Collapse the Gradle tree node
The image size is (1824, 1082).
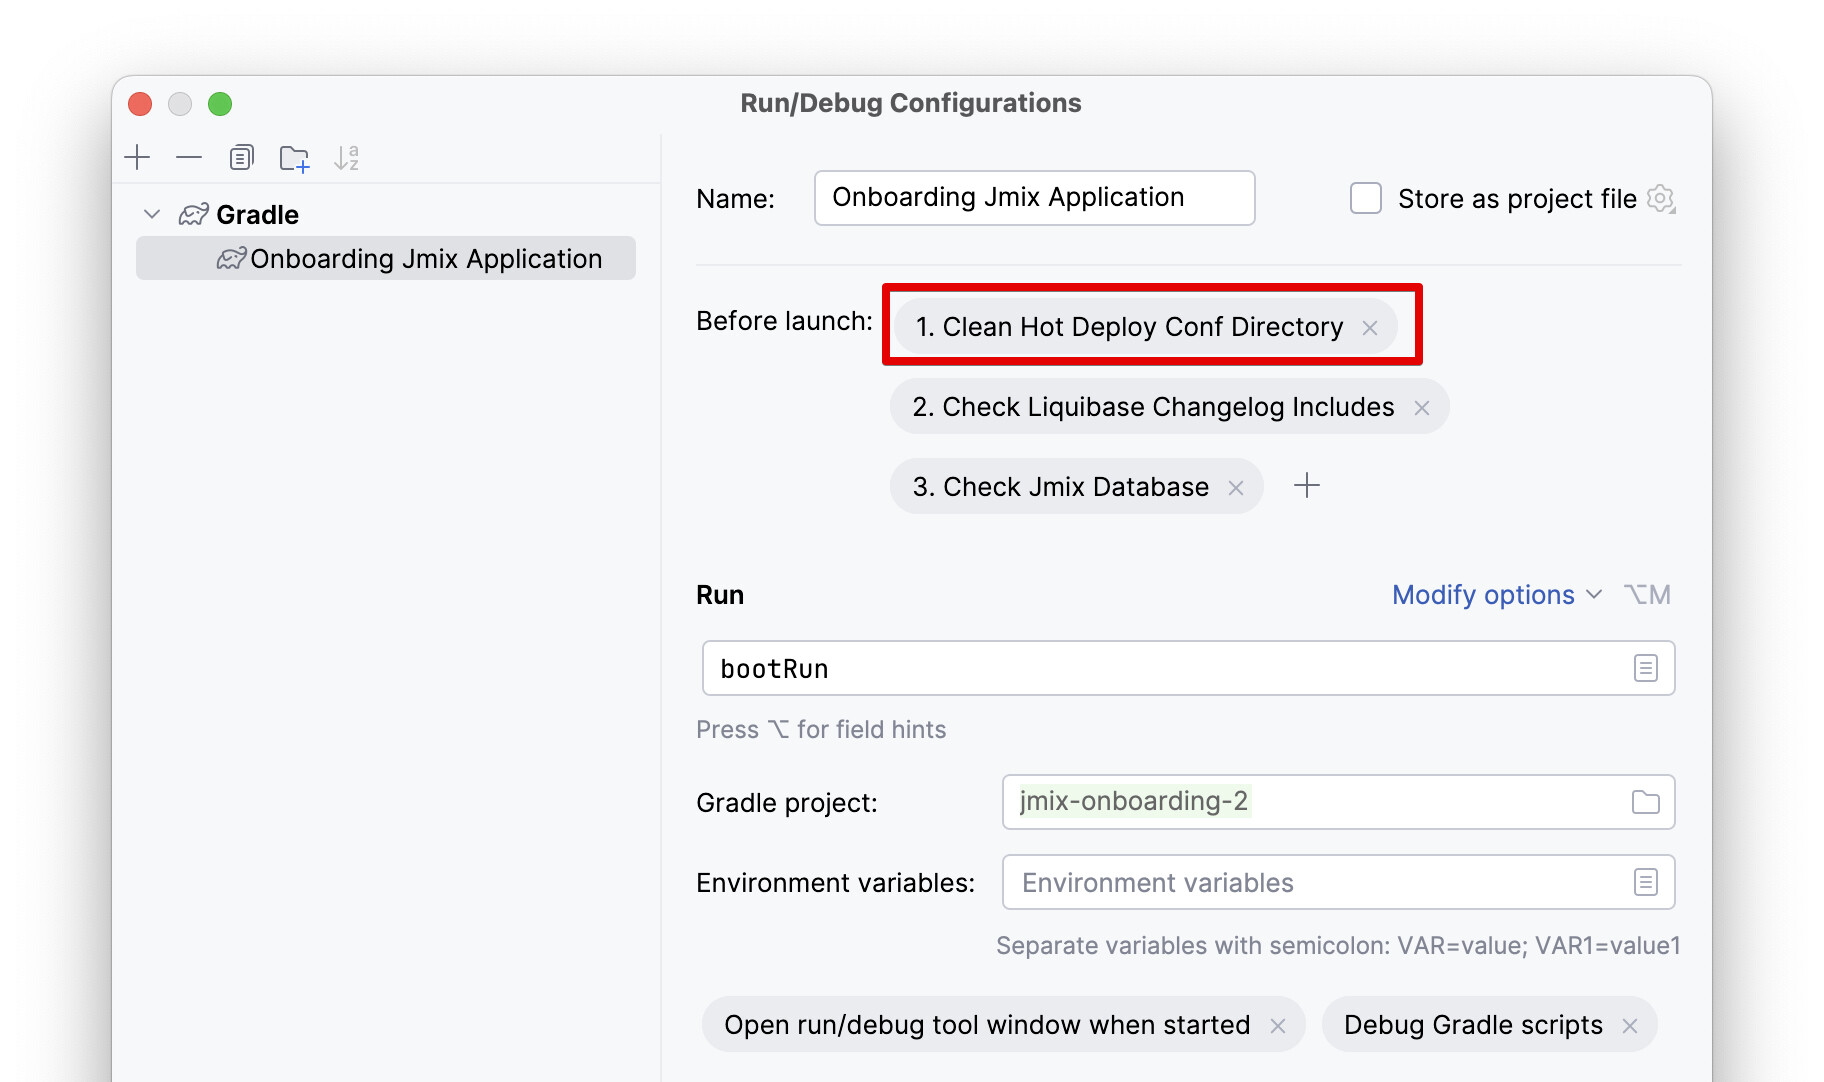(152, 214)
